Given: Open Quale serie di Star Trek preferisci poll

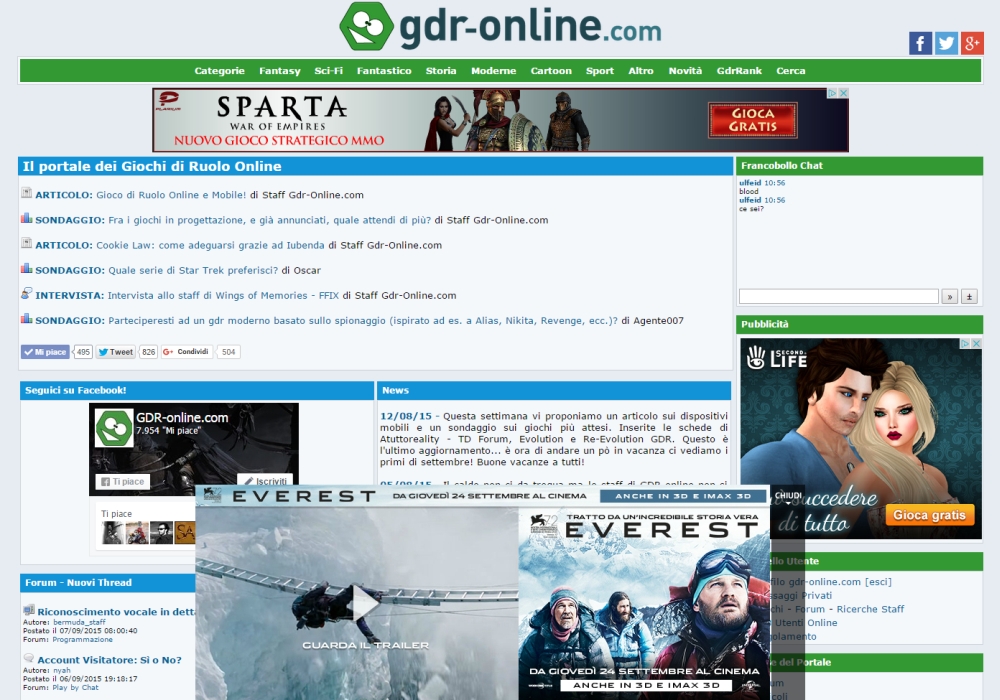Looking at the screenshot, I should [x=193, y=270].
